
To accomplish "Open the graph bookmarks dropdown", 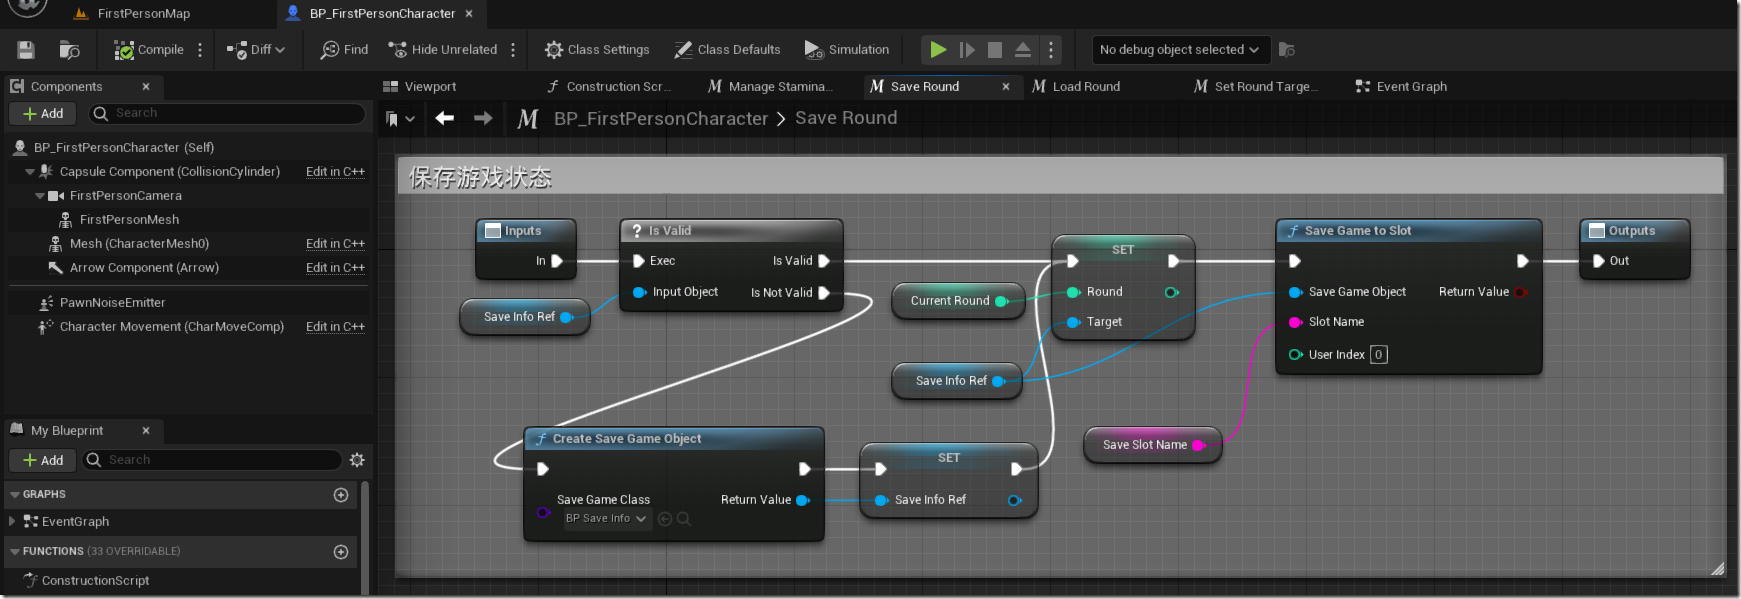I will coord(400,119).
